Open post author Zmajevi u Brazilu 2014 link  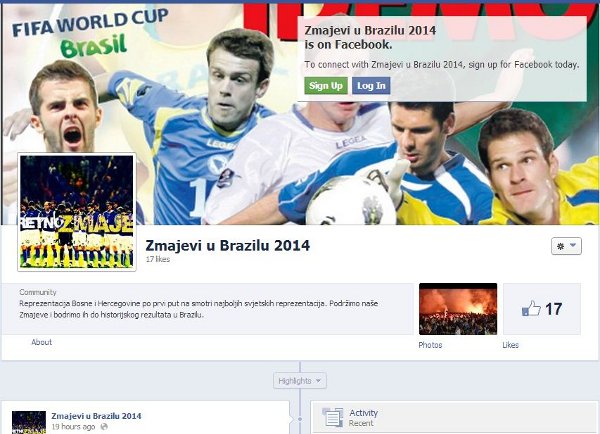96,416
